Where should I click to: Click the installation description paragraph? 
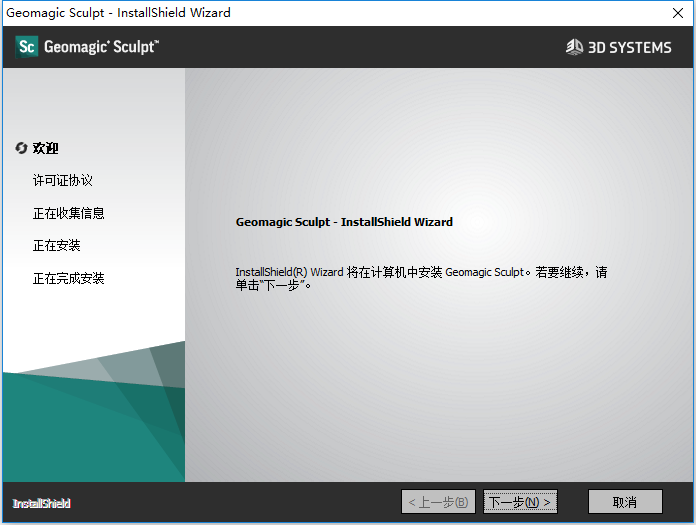tap(421, 278)
